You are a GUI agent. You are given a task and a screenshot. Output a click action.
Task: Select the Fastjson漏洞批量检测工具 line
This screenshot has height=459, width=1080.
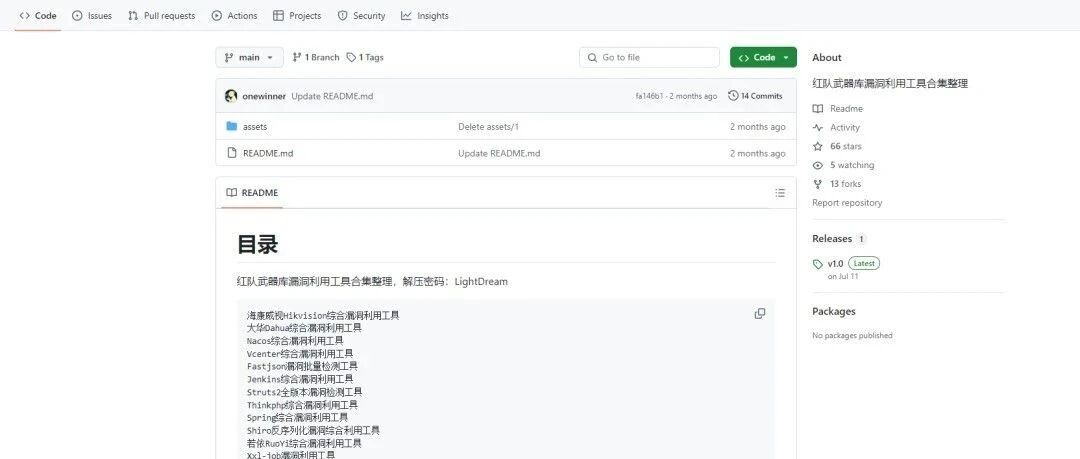point(302,366)
